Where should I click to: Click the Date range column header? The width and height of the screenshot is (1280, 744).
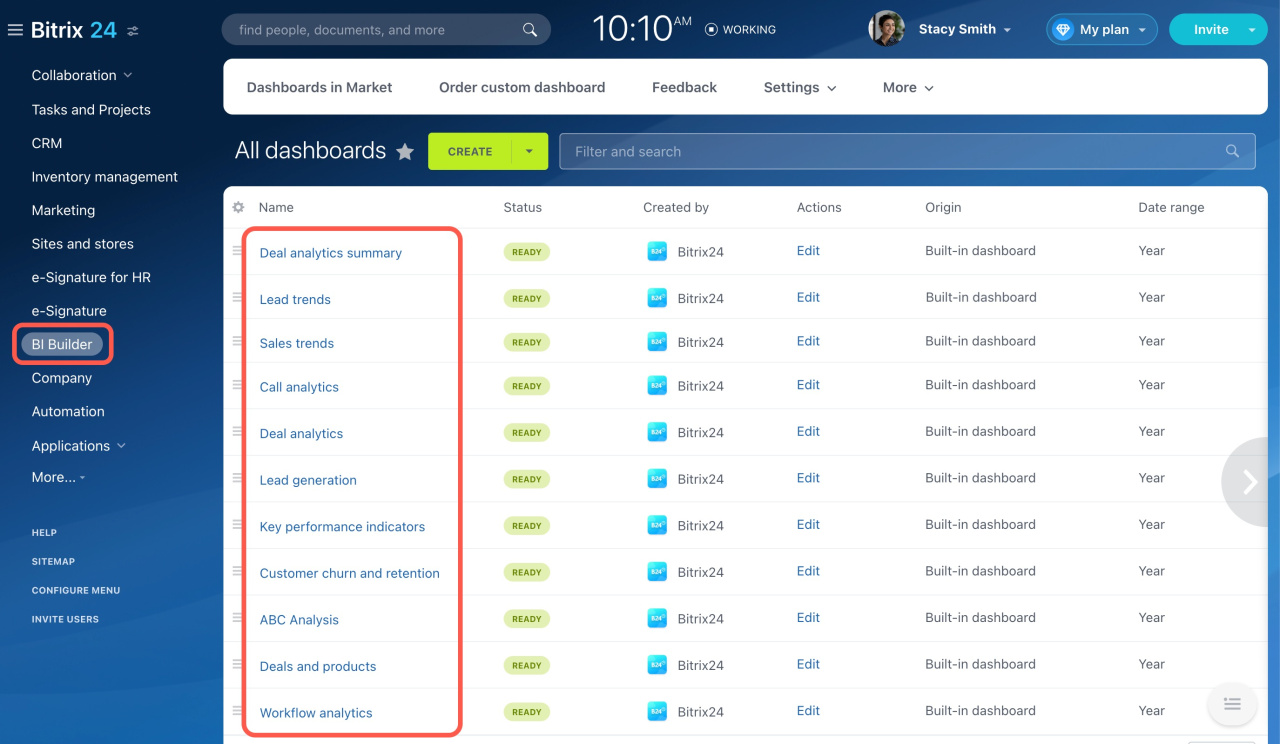1171,207
